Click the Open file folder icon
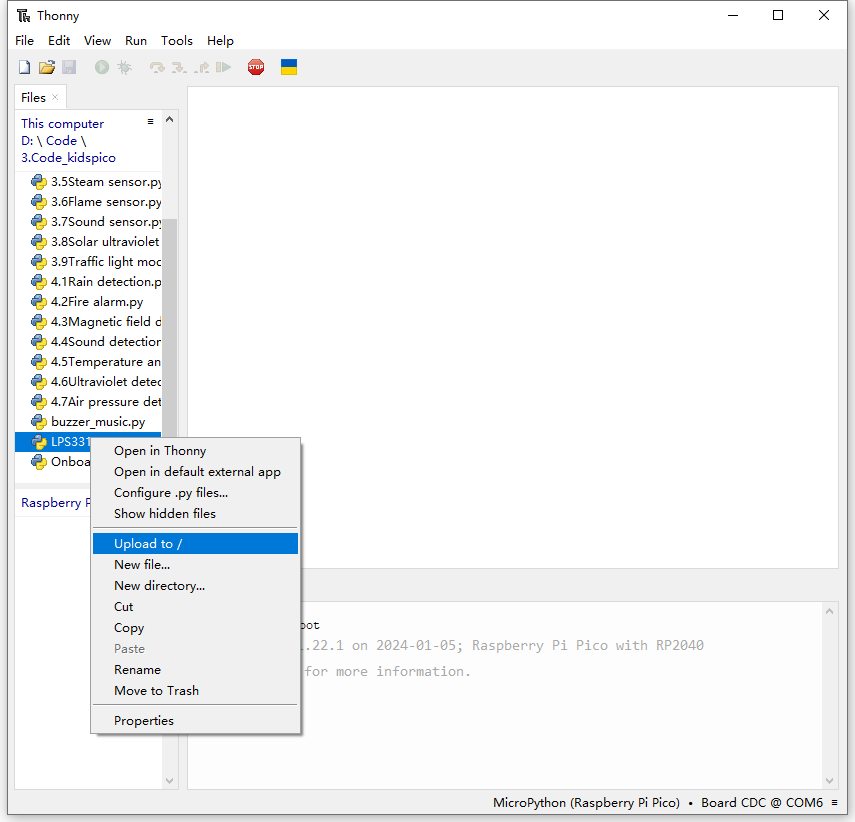The image size is (855, 822). pyautogui.click(x=47, y=67)
